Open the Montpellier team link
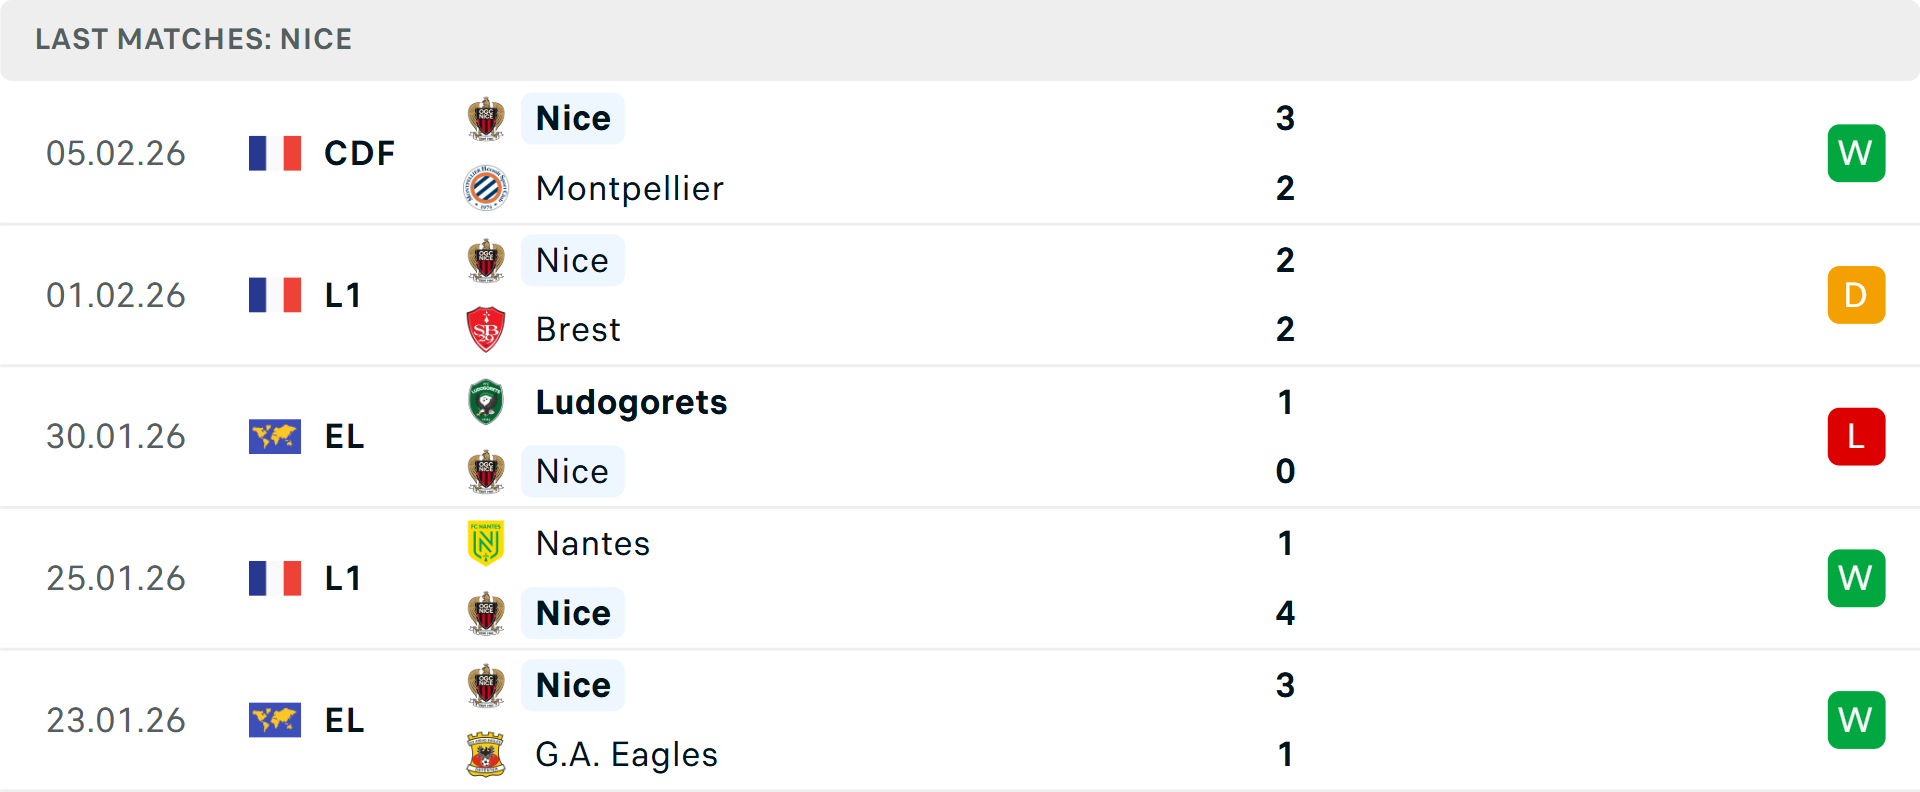 (629, 188)
